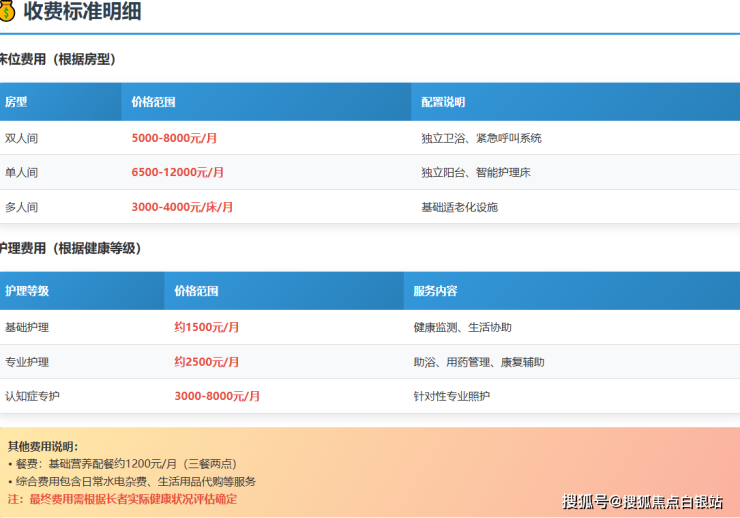Click the 搜狐号@搜狐焦点白银站 watermark

(x=642, y=502)
